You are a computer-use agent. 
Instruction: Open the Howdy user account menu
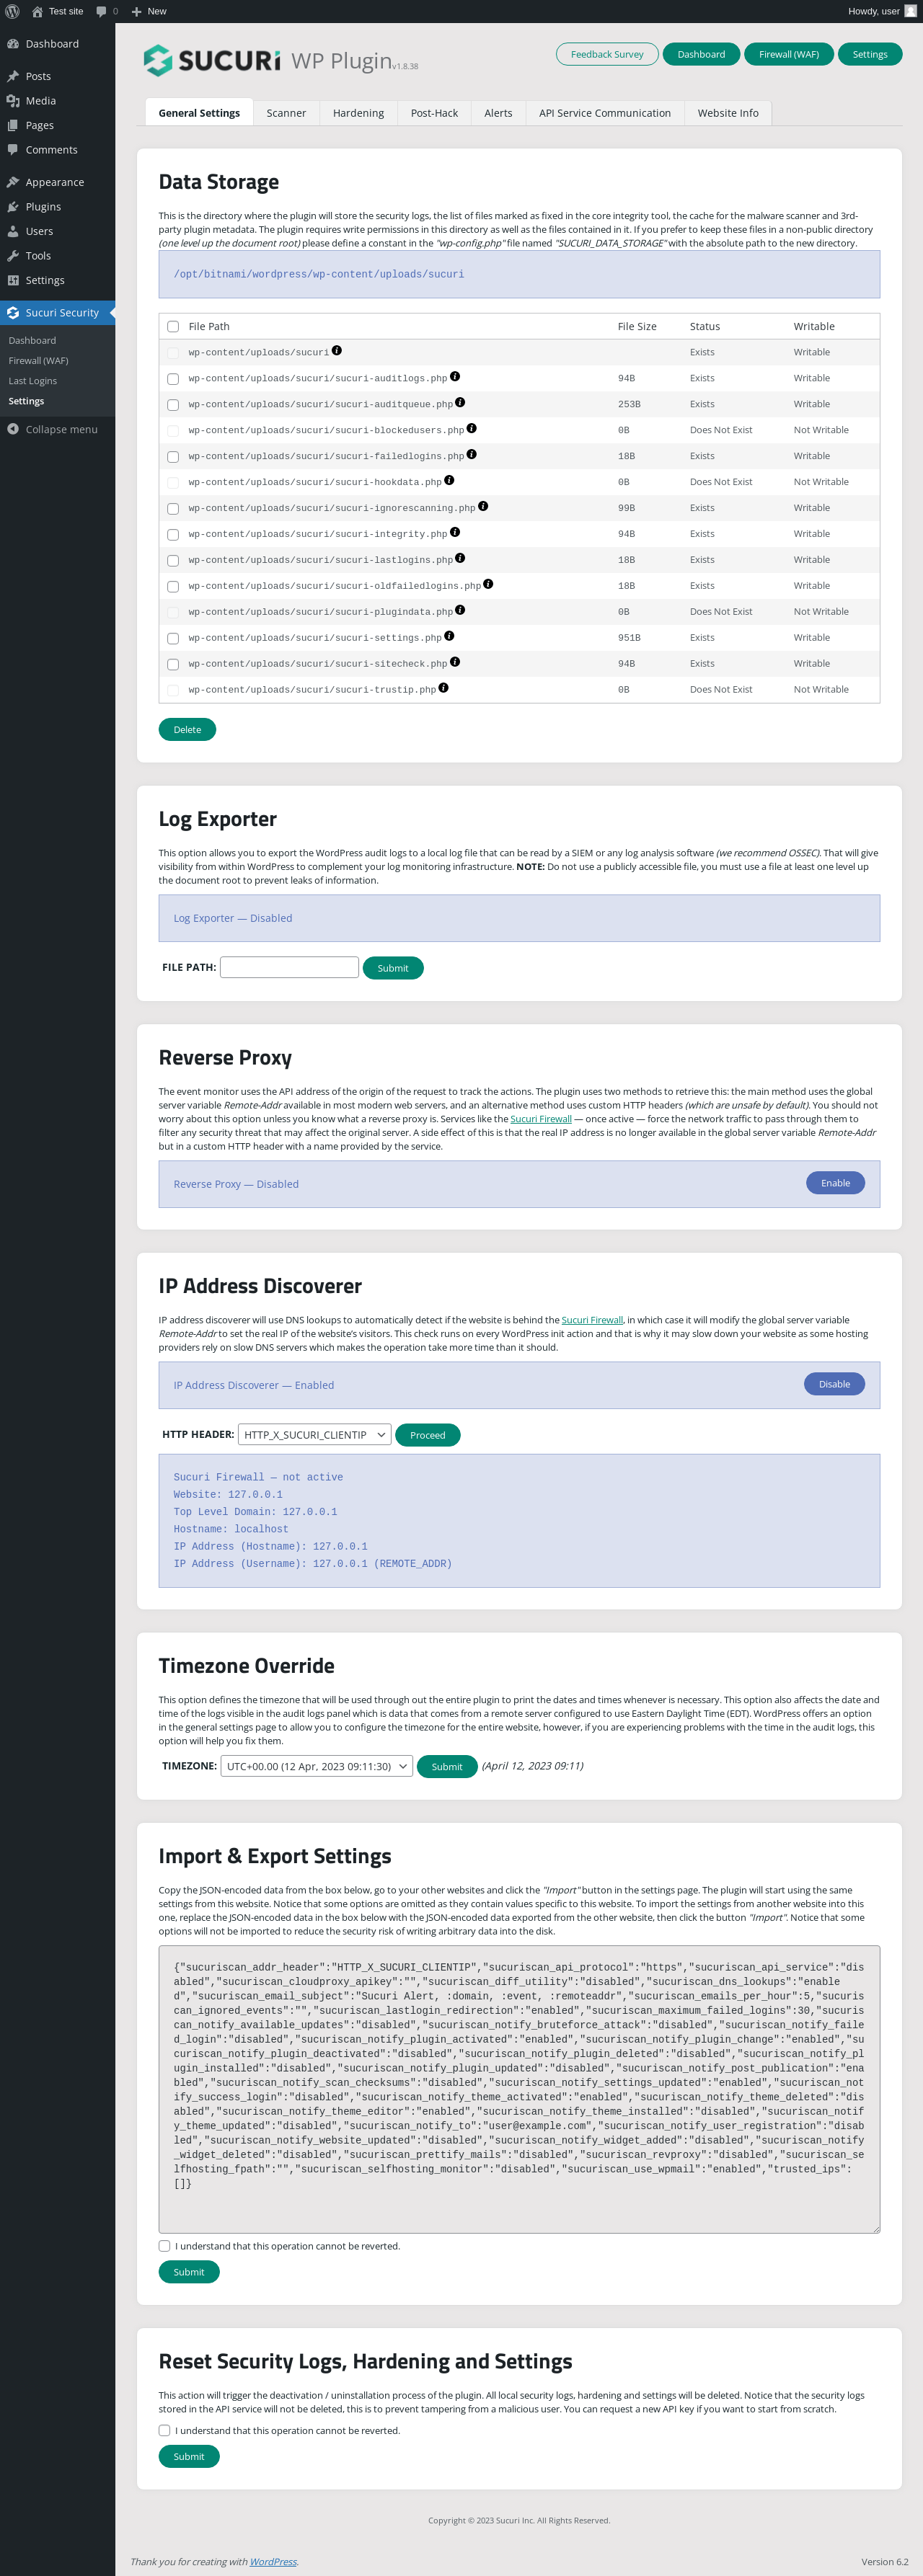[881, 11]
